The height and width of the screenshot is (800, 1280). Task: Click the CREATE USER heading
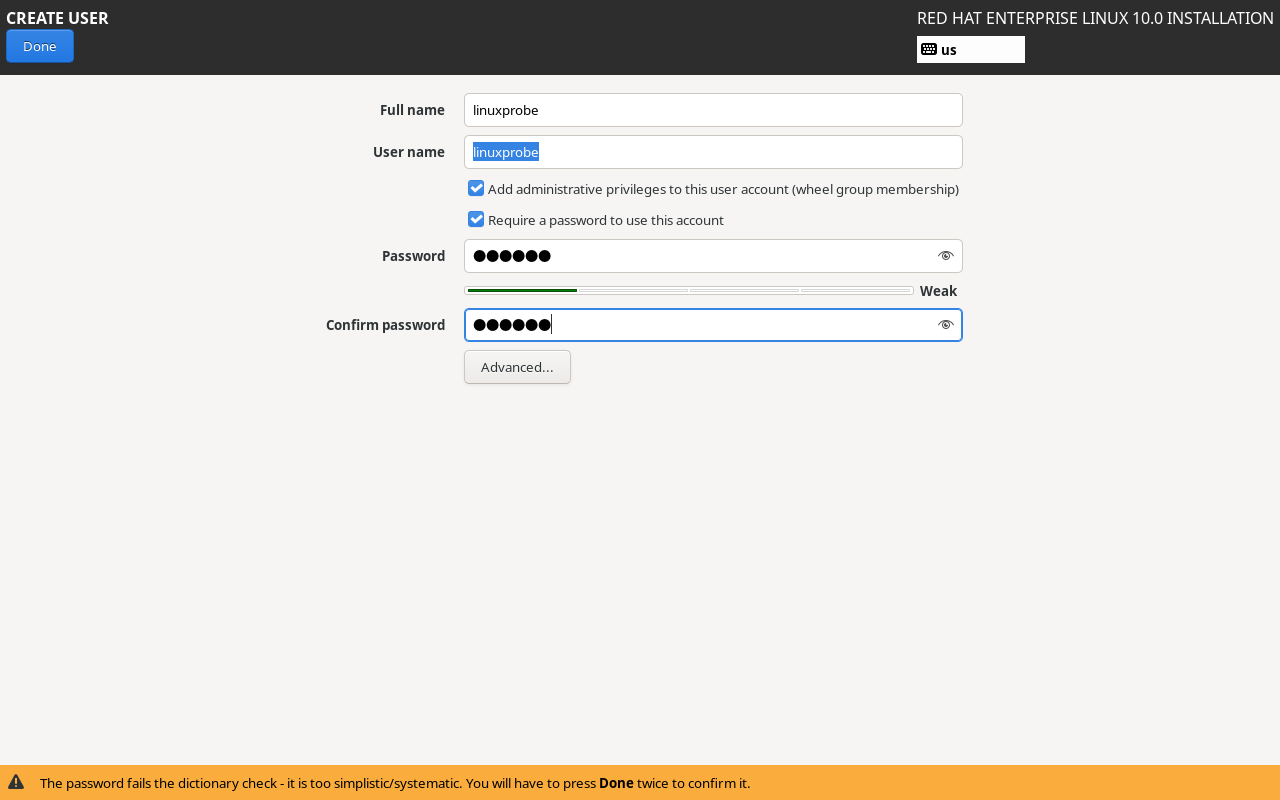tap(57, 18)
